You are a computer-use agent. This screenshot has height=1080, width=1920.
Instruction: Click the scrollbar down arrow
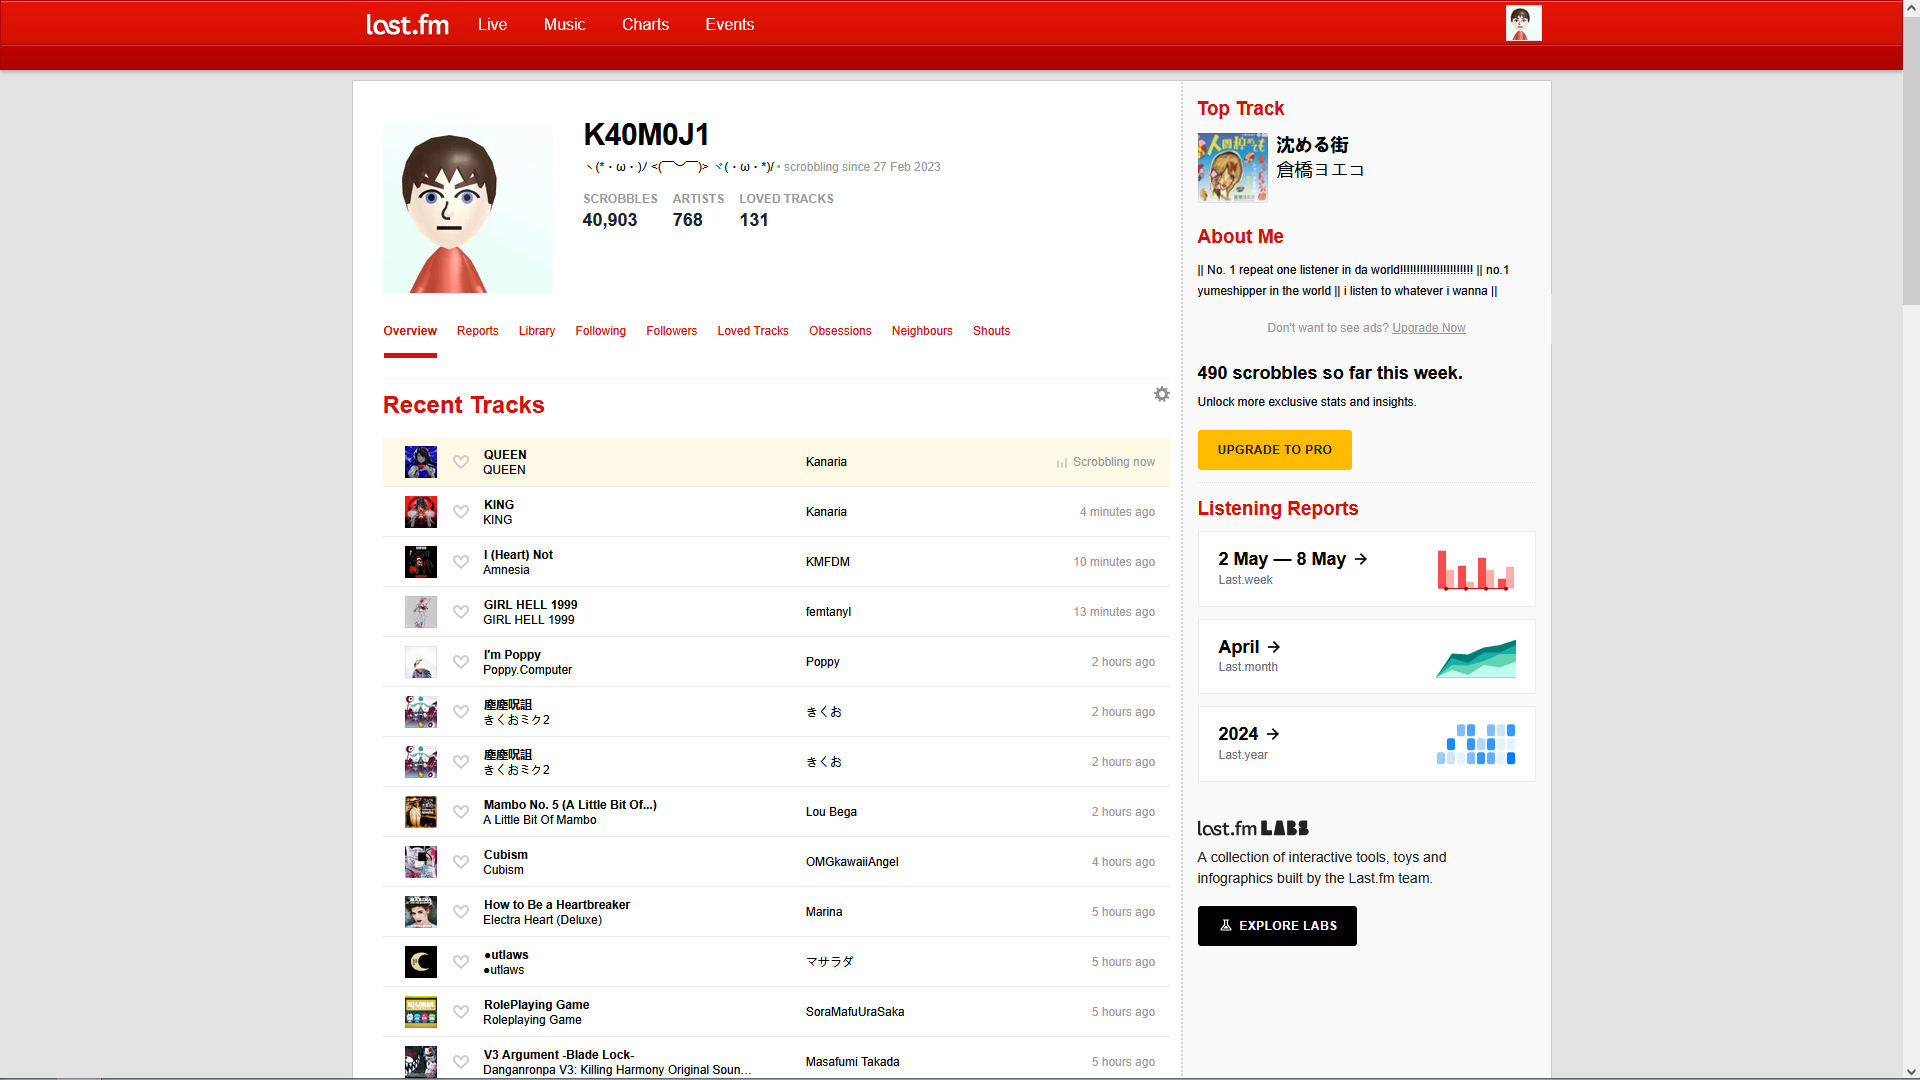tap(1911, 1071)
